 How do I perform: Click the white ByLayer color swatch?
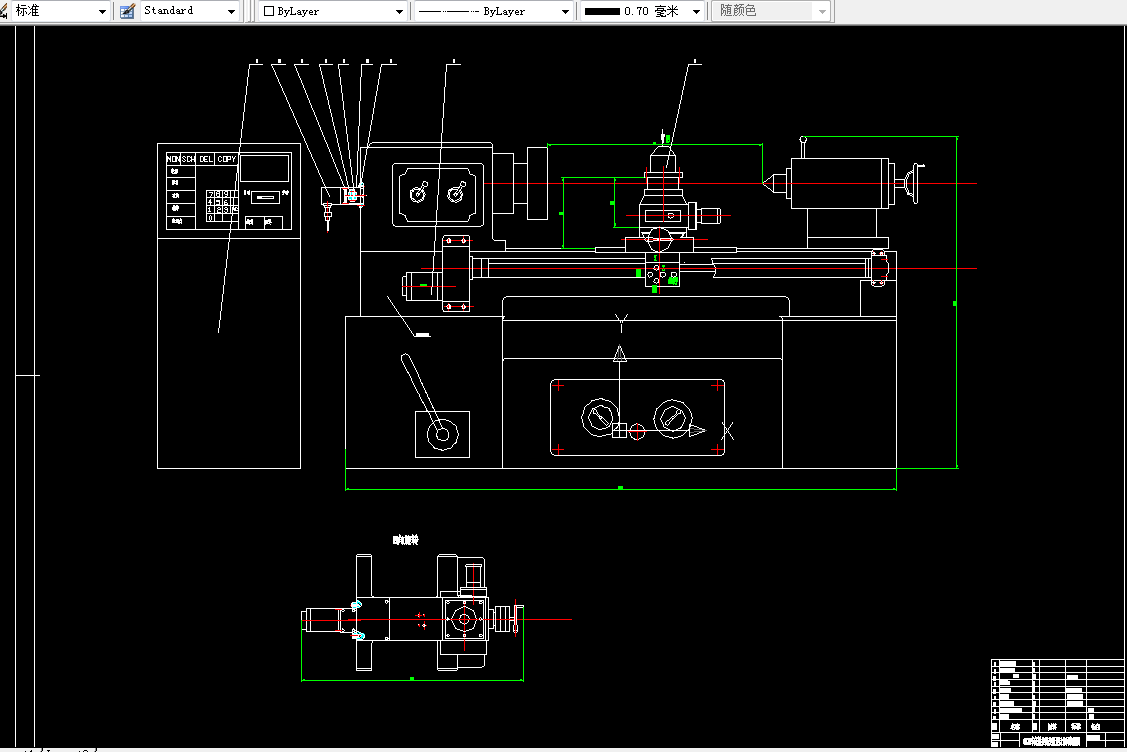point(269,12)
